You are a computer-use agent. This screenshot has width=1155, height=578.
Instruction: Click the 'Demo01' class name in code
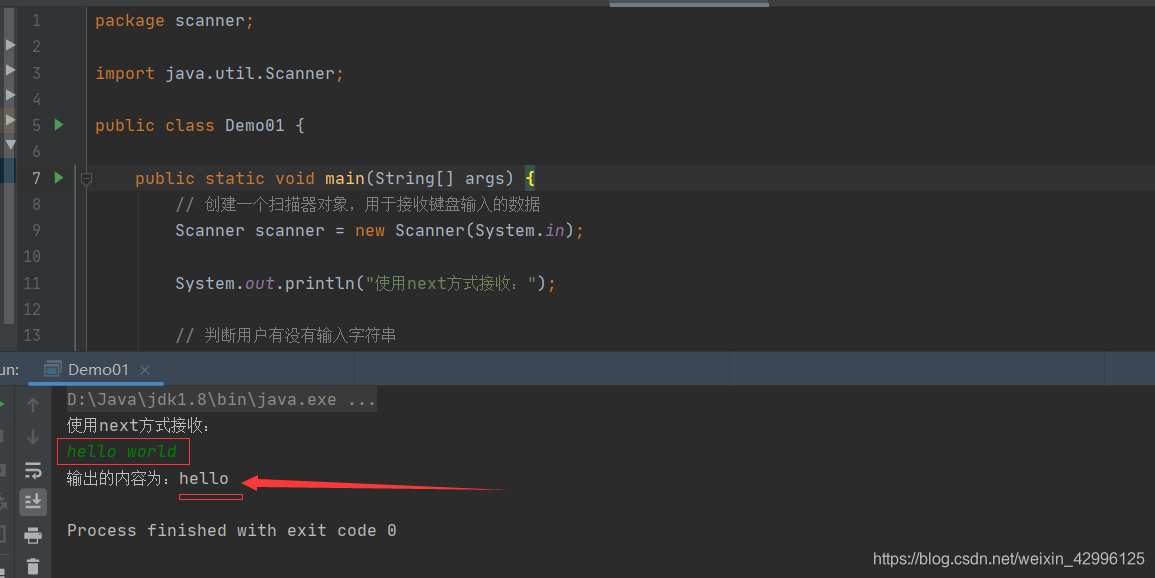click(255, 125)
